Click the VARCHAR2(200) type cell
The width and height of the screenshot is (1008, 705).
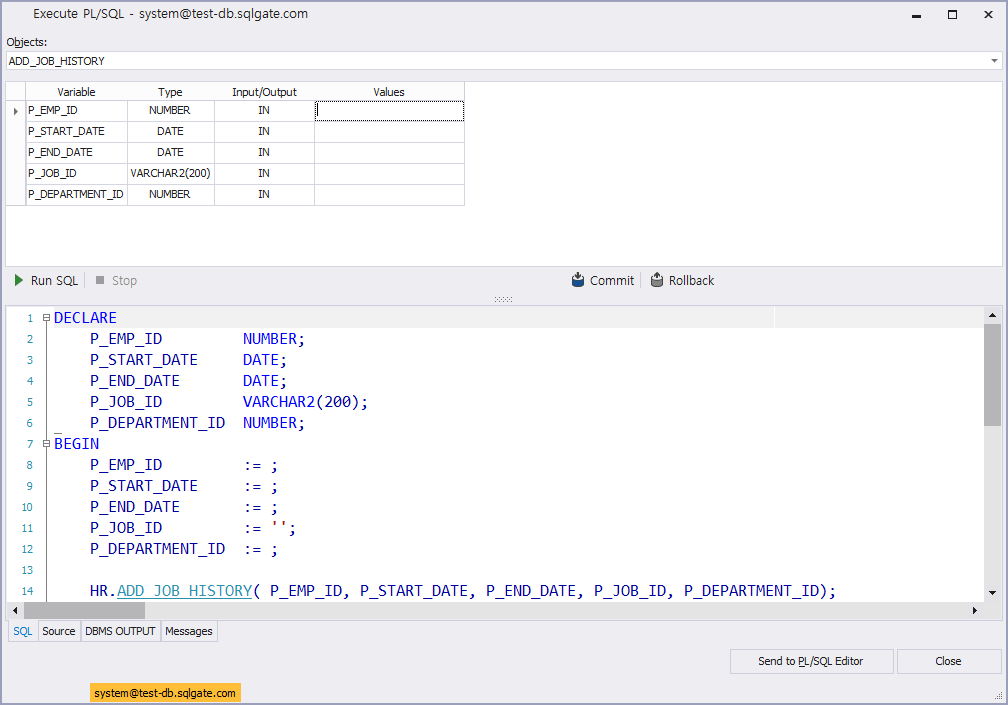point(170,174)
